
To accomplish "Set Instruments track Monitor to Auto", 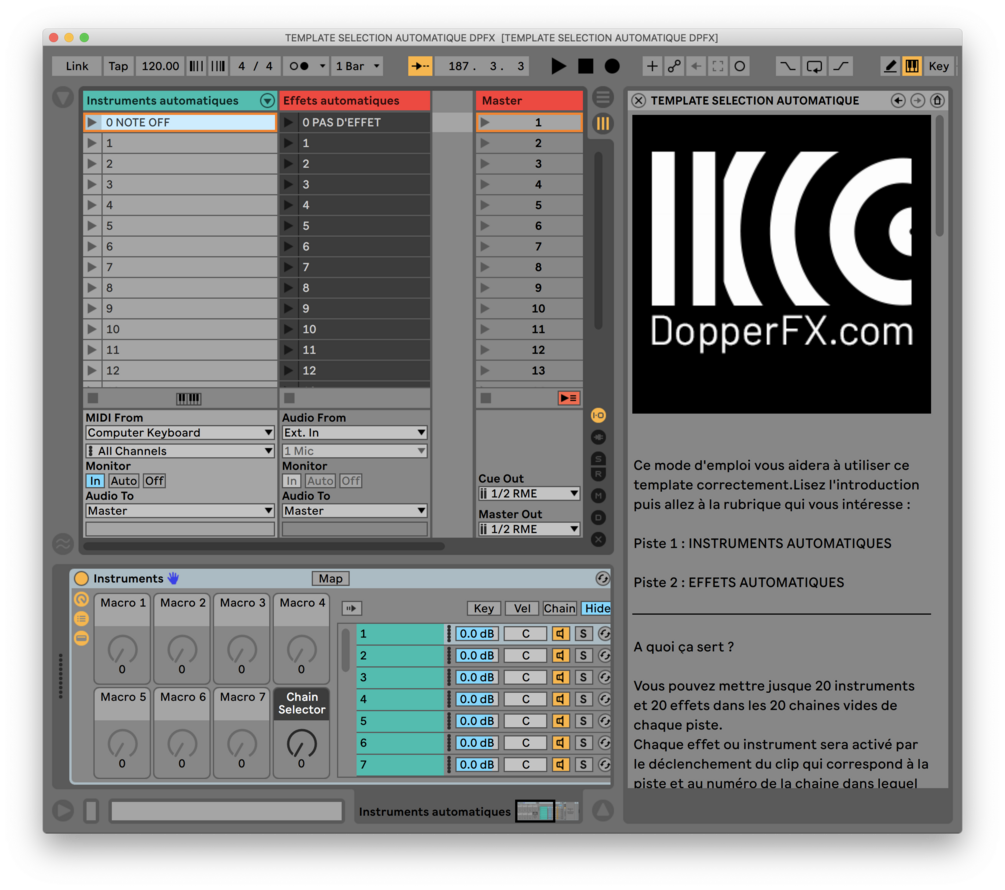I will (123, 481).
